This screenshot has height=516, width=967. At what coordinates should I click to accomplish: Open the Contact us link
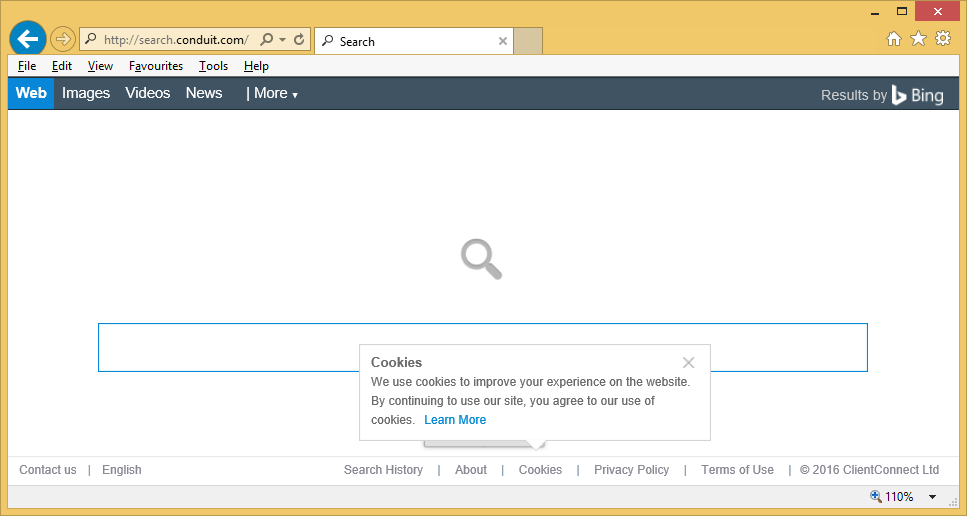point(47,470)
